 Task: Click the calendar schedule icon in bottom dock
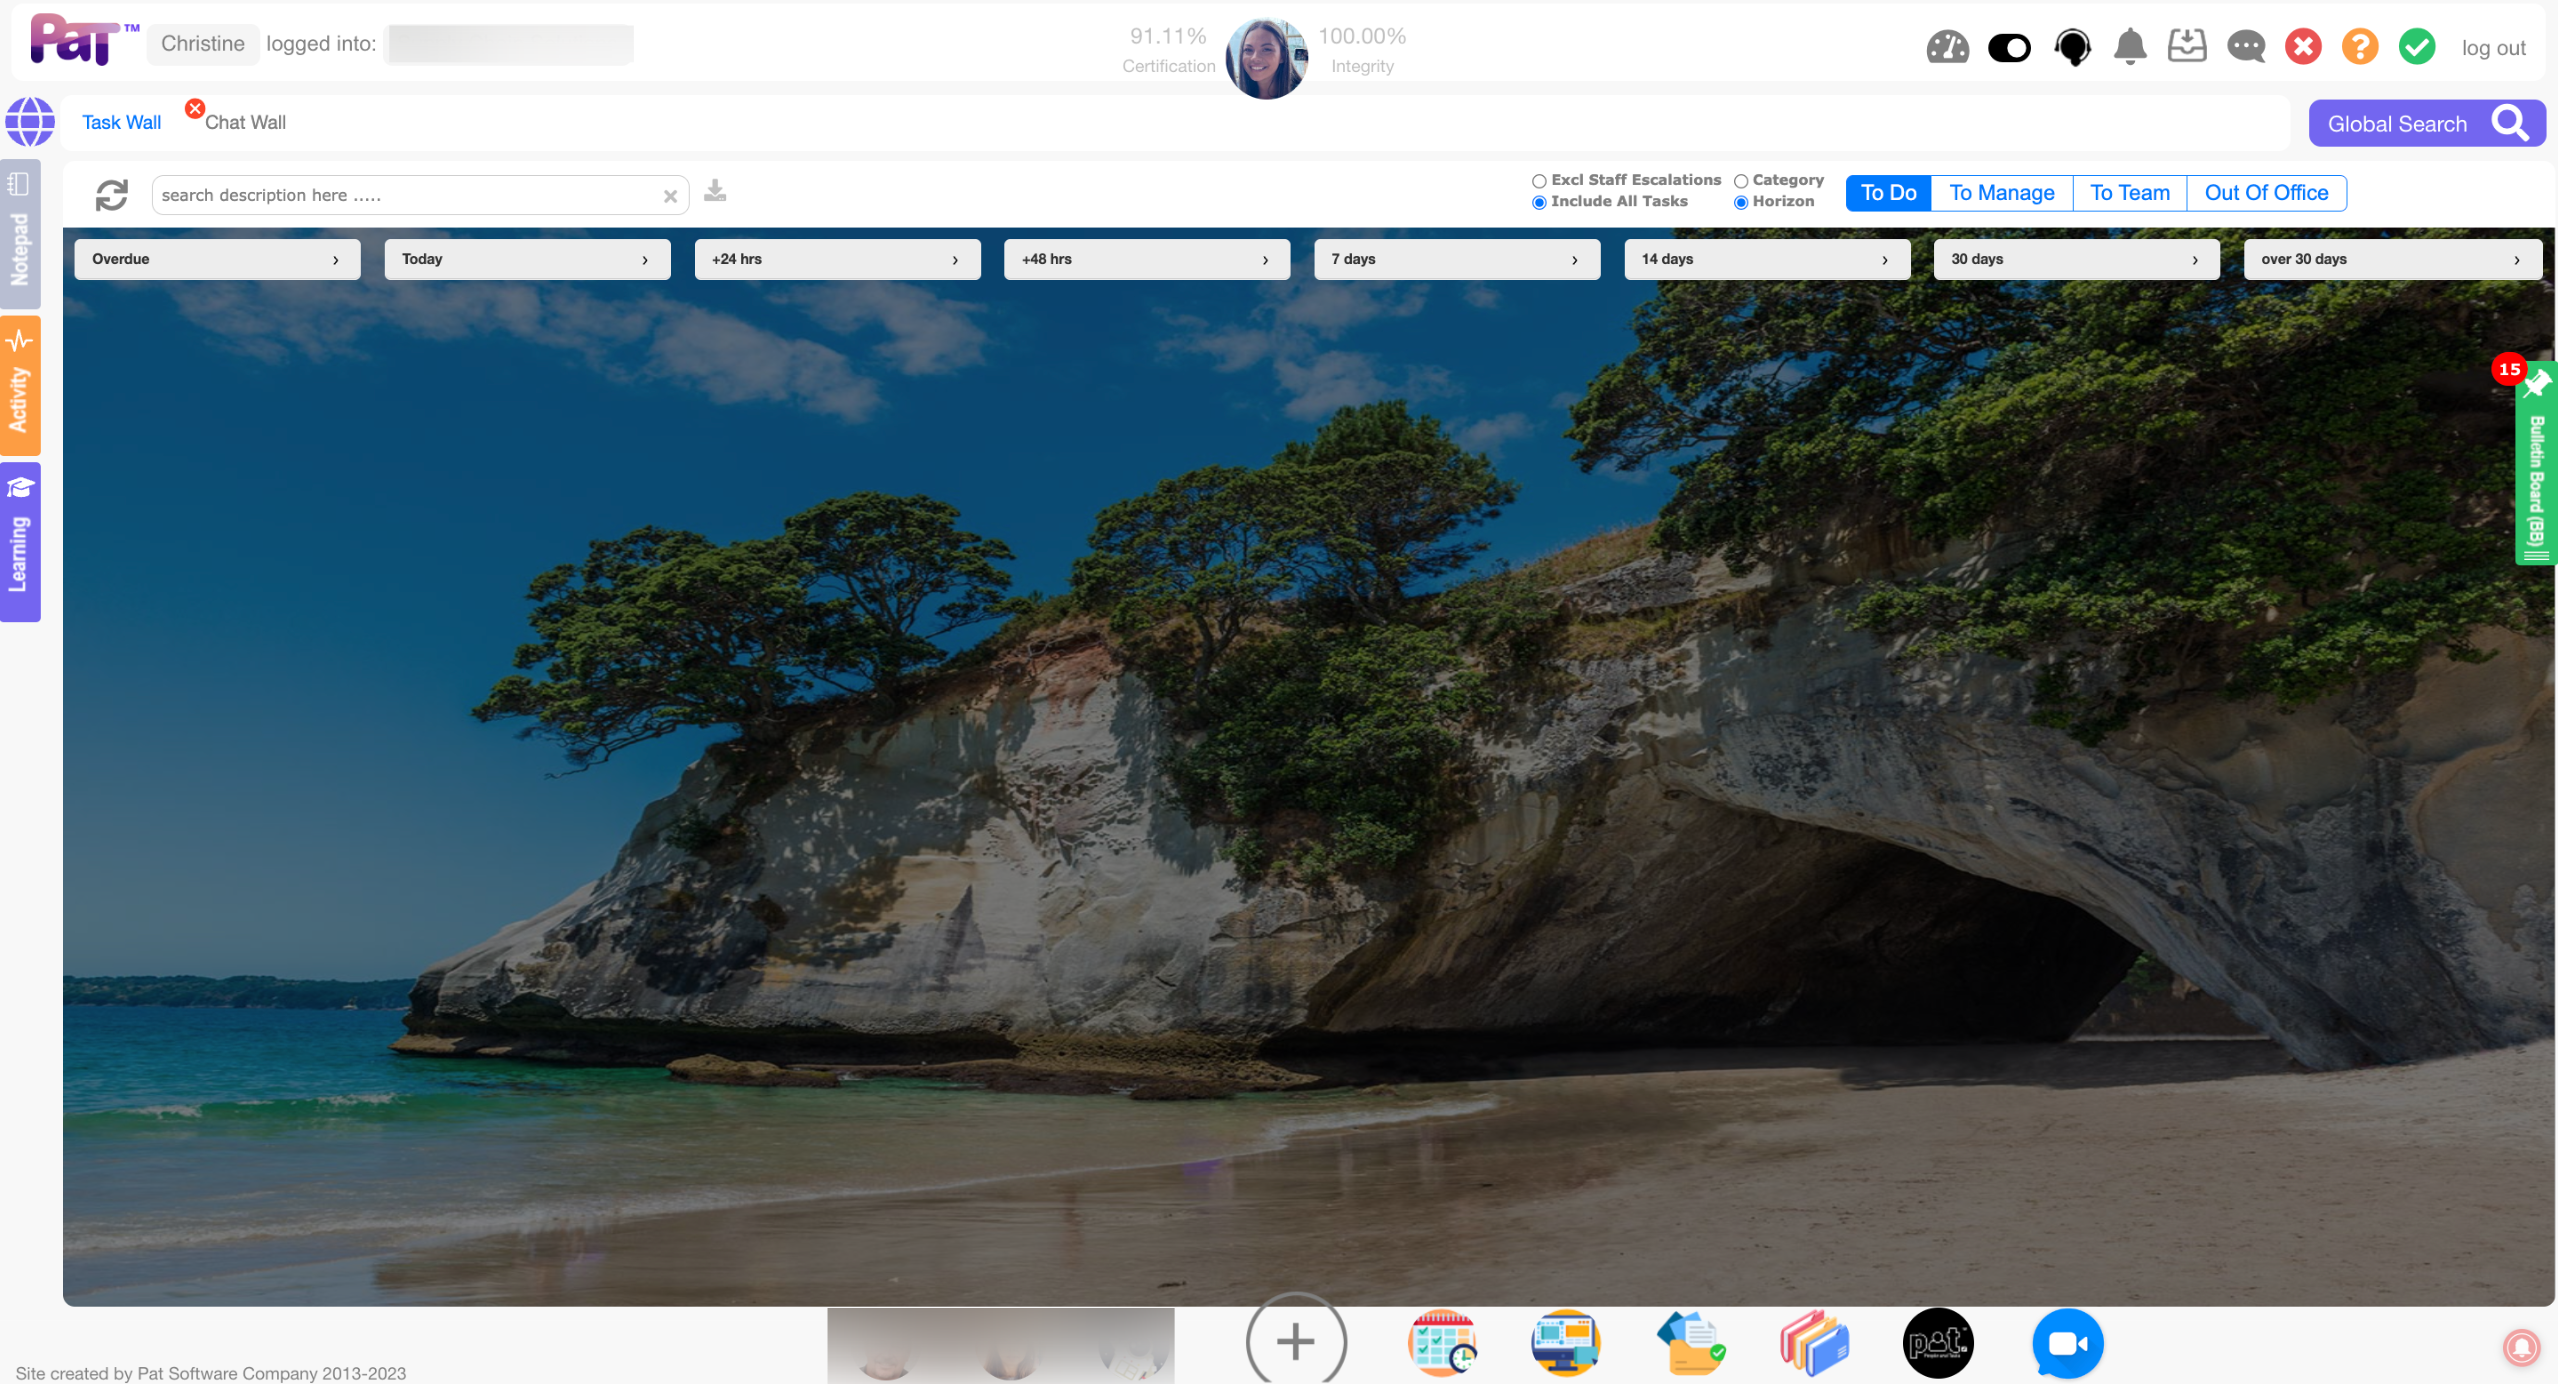pos(1441,1342)
